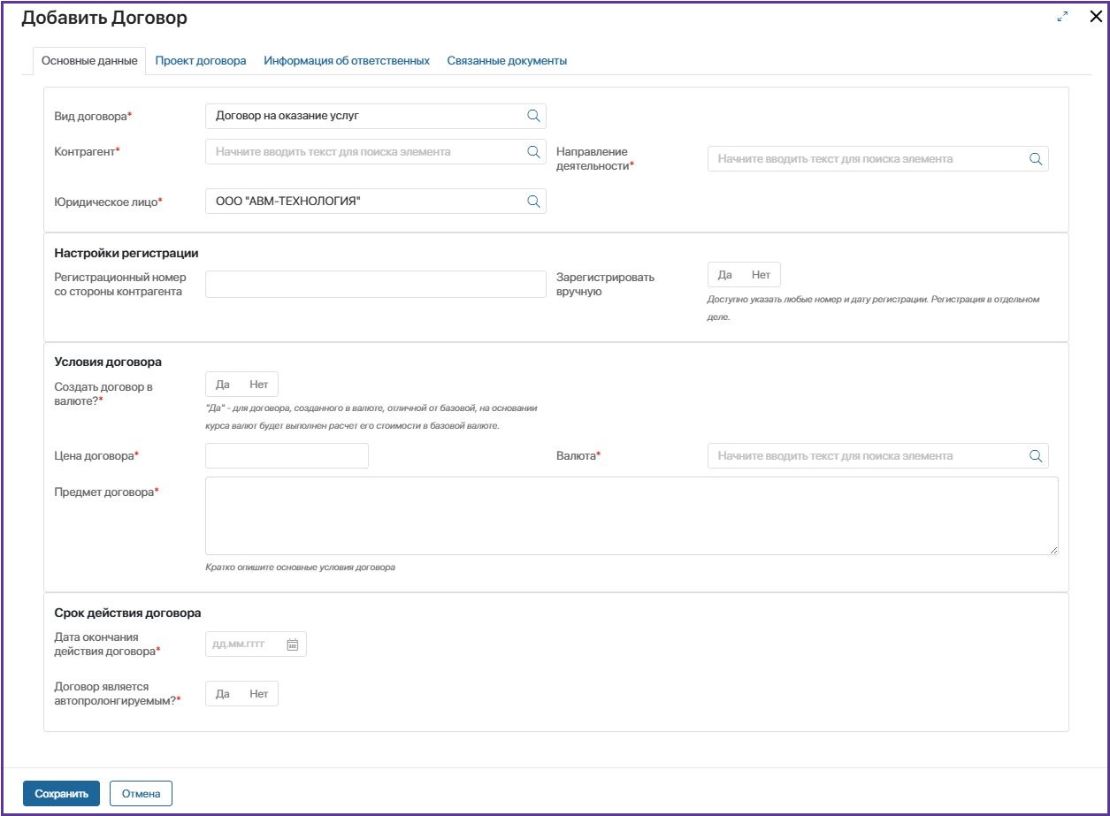Viewport: 1110px width, 816px height.
Task: Close the Добавить Договор dialog
Action: (x=1095, y=16)
